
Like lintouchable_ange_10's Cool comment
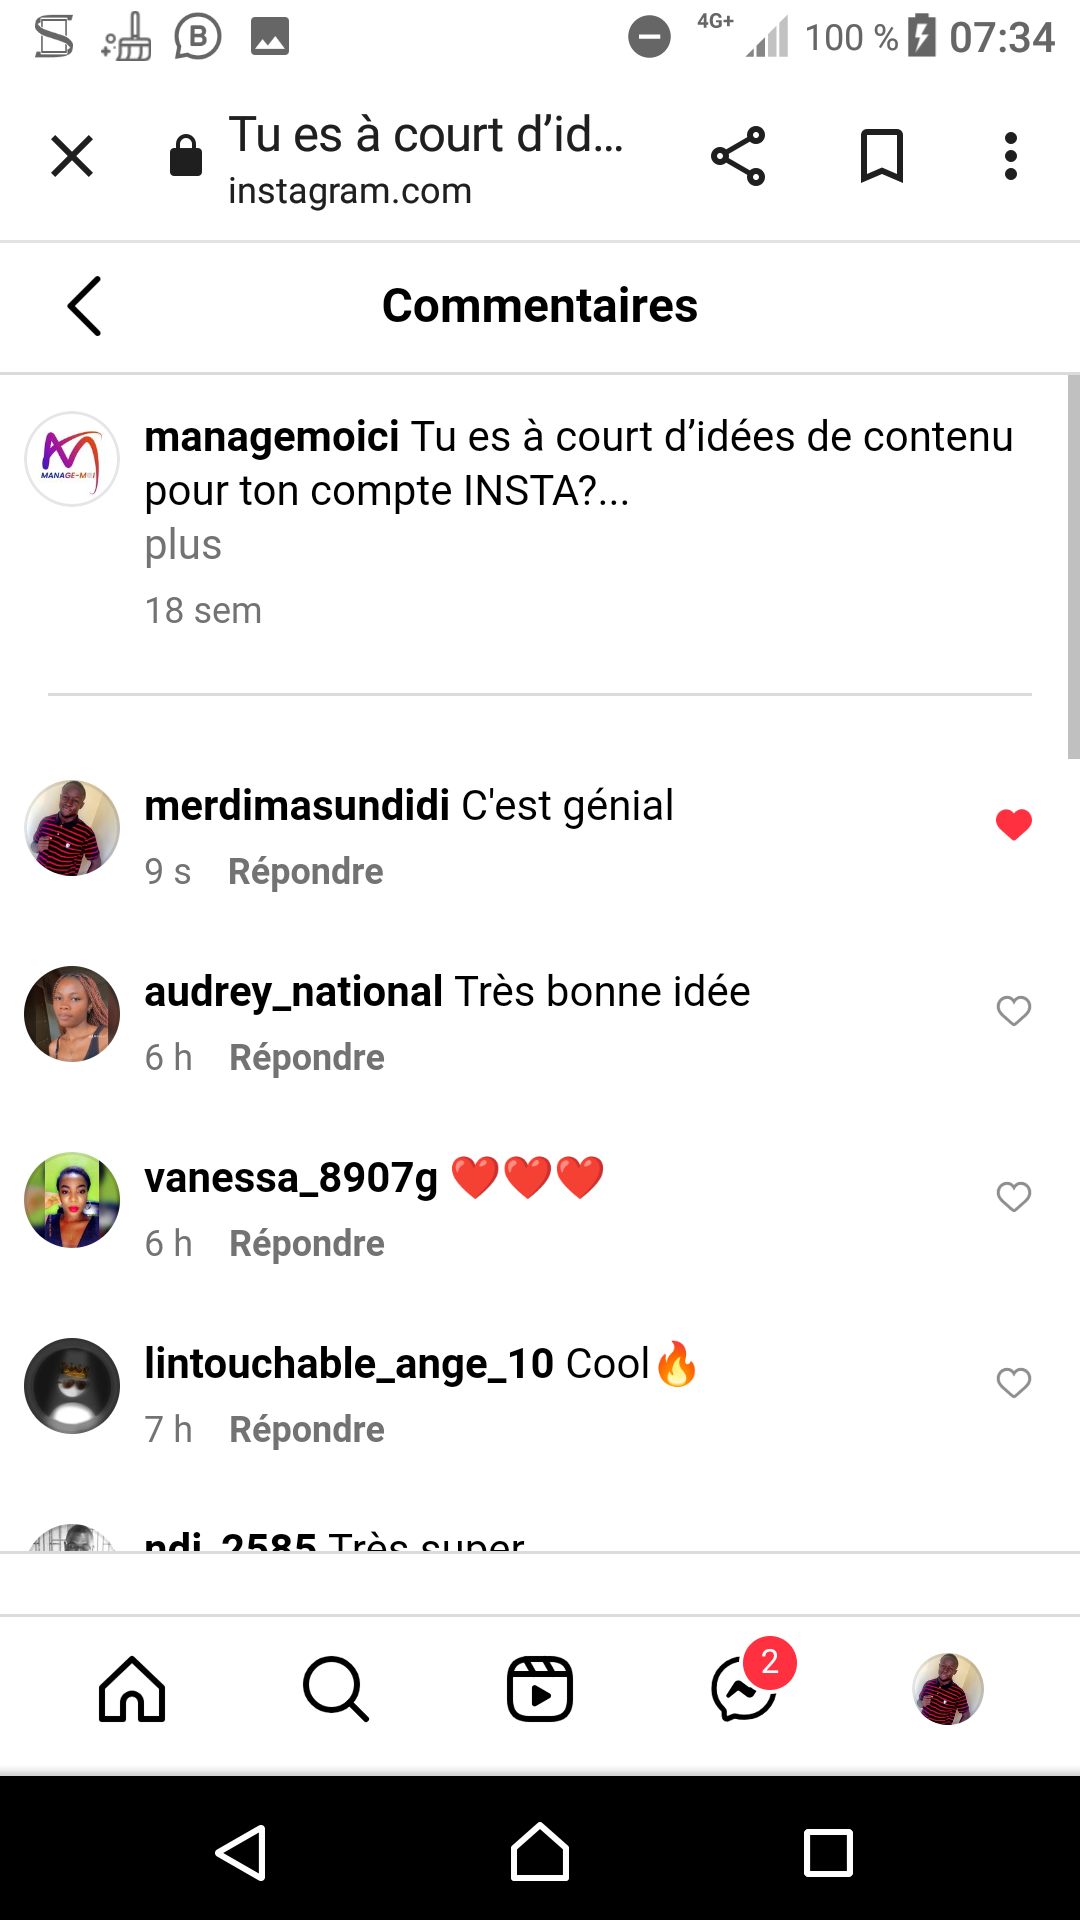pyautogui.click(x=1013, y=1383)
